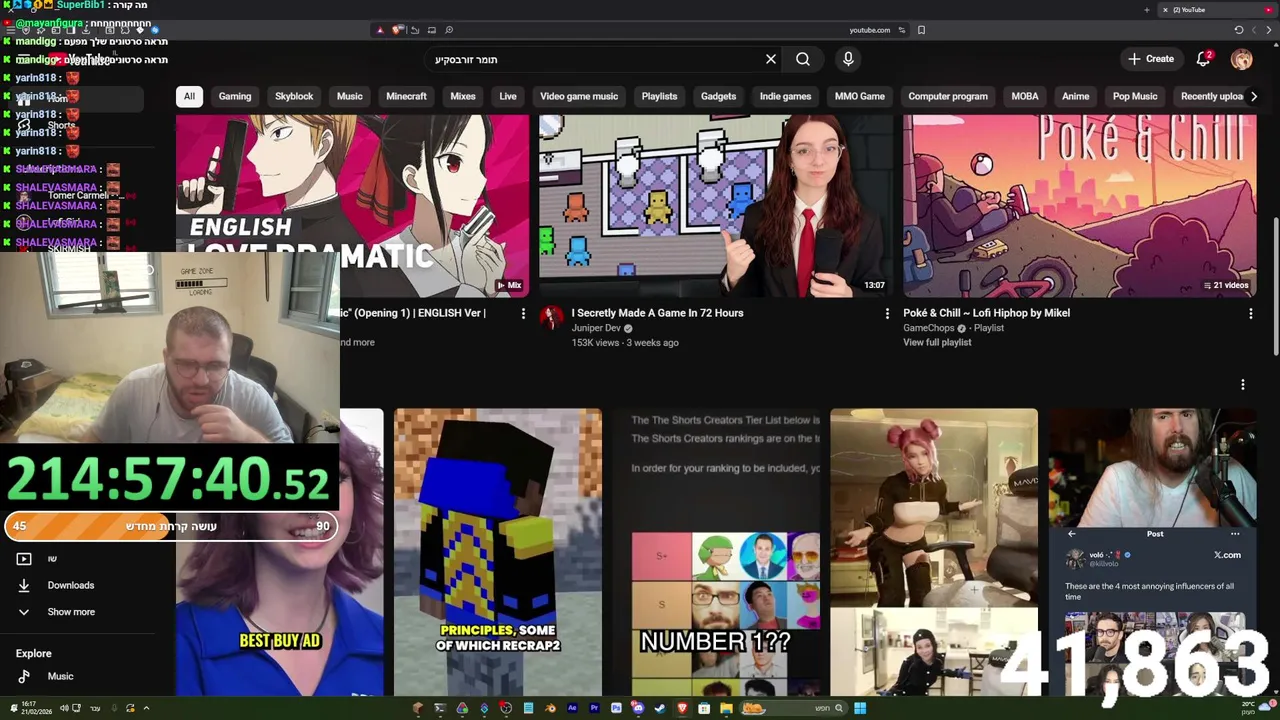Image resolution: width=1280 pixels, height=720 pixels.
Task: Open the Best Buy Ad short
Action: pos(279,552)
